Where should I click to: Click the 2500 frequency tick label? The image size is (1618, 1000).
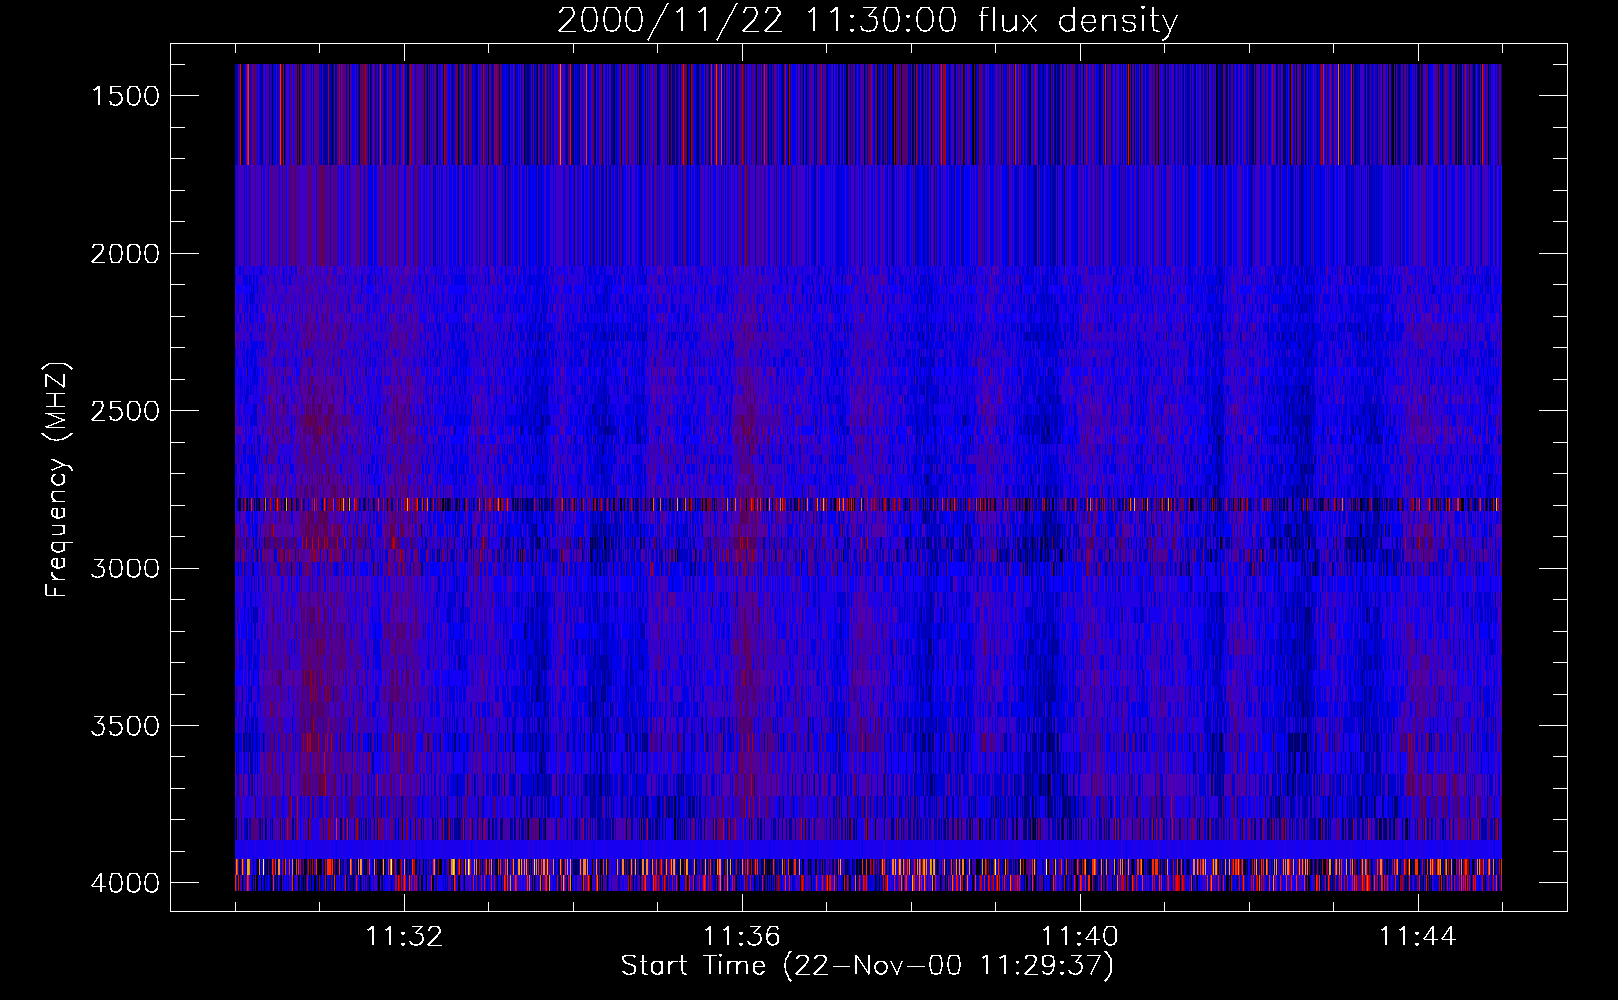pos(125,411)
